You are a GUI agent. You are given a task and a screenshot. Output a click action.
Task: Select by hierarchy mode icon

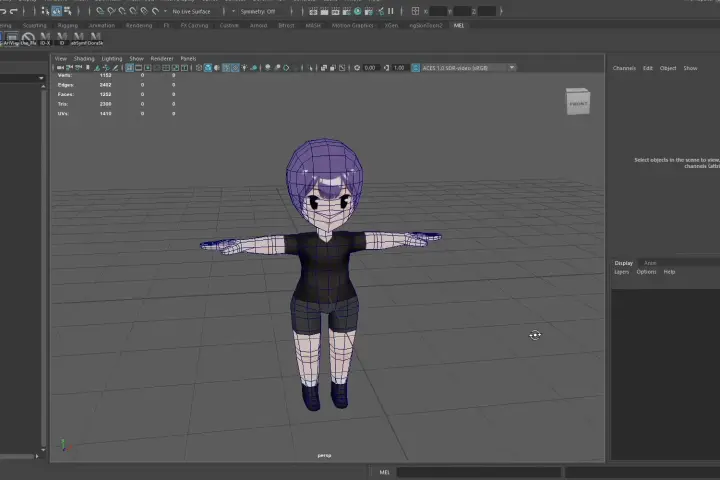click(45, 11)
